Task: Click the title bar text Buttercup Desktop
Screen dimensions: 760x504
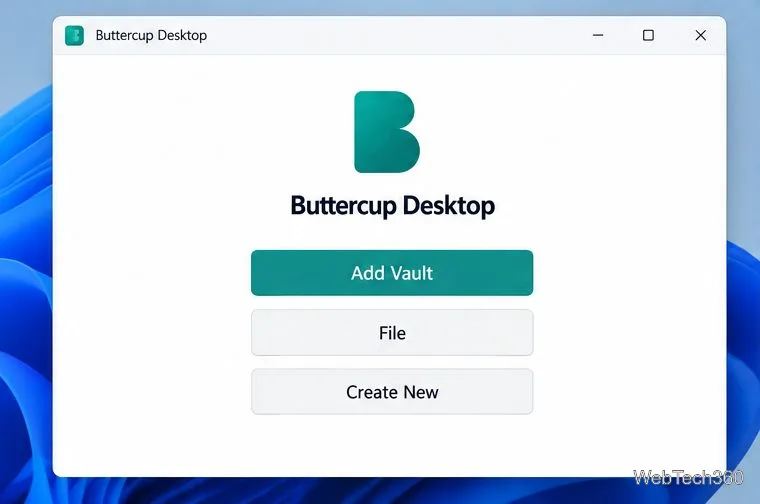Action: click(x=151, y=35)
